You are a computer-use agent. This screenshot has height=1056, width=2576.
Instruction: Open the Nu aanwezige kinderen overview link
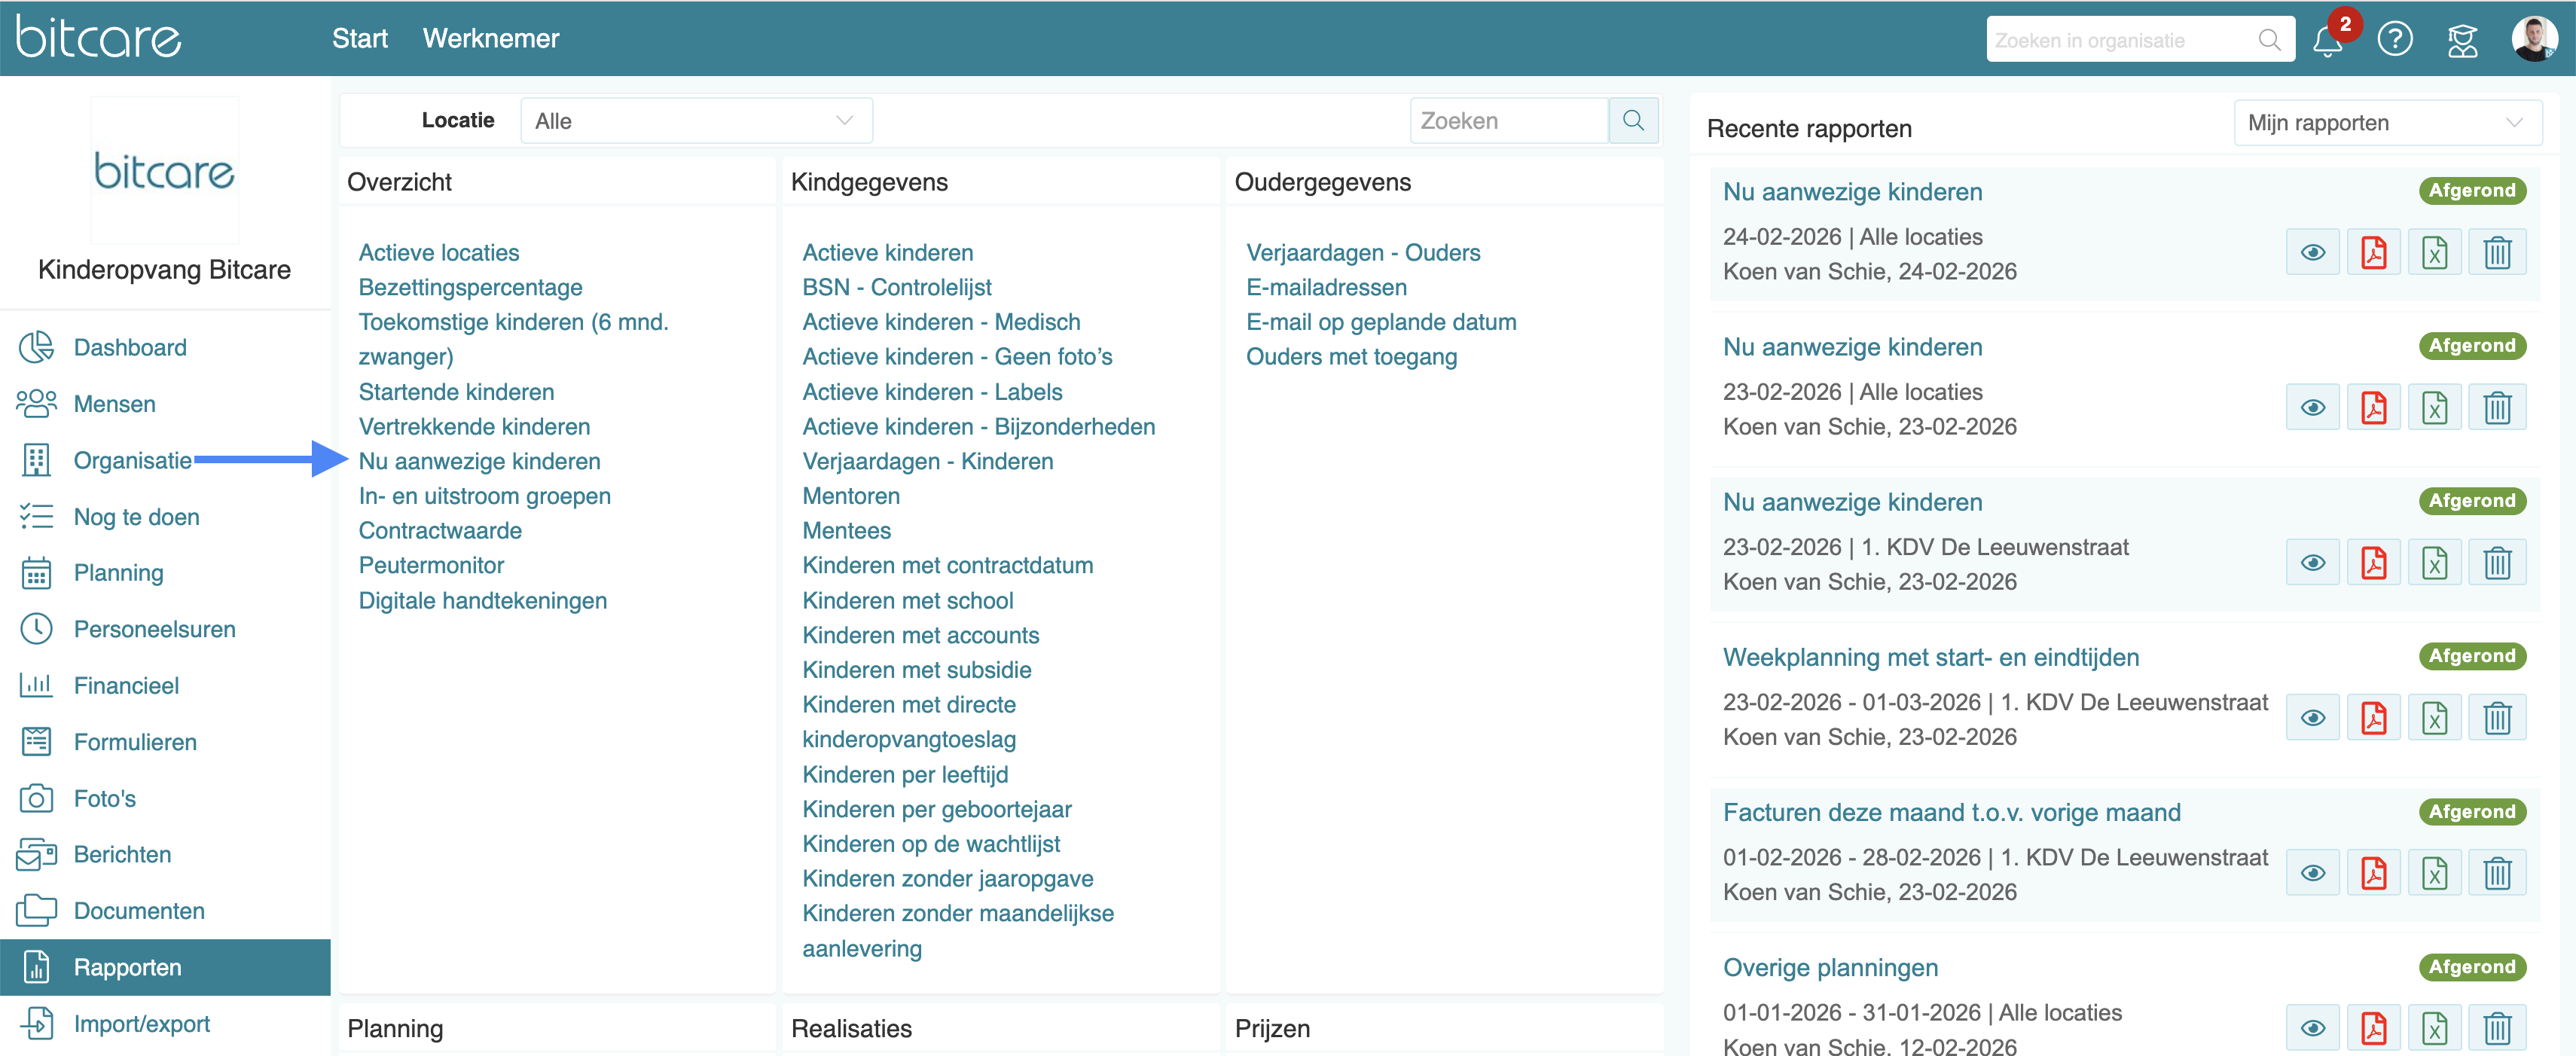(479, 461)
